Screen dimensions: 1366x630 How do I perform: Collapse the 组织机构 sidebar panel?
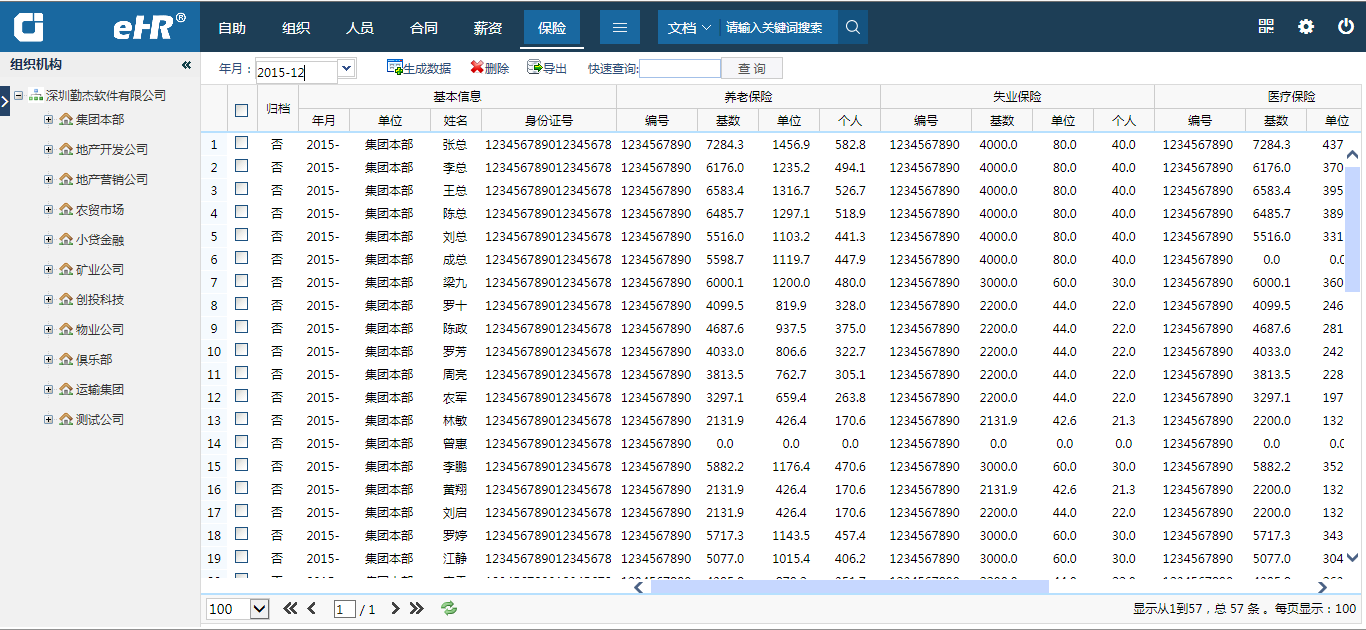pos(186,65)
